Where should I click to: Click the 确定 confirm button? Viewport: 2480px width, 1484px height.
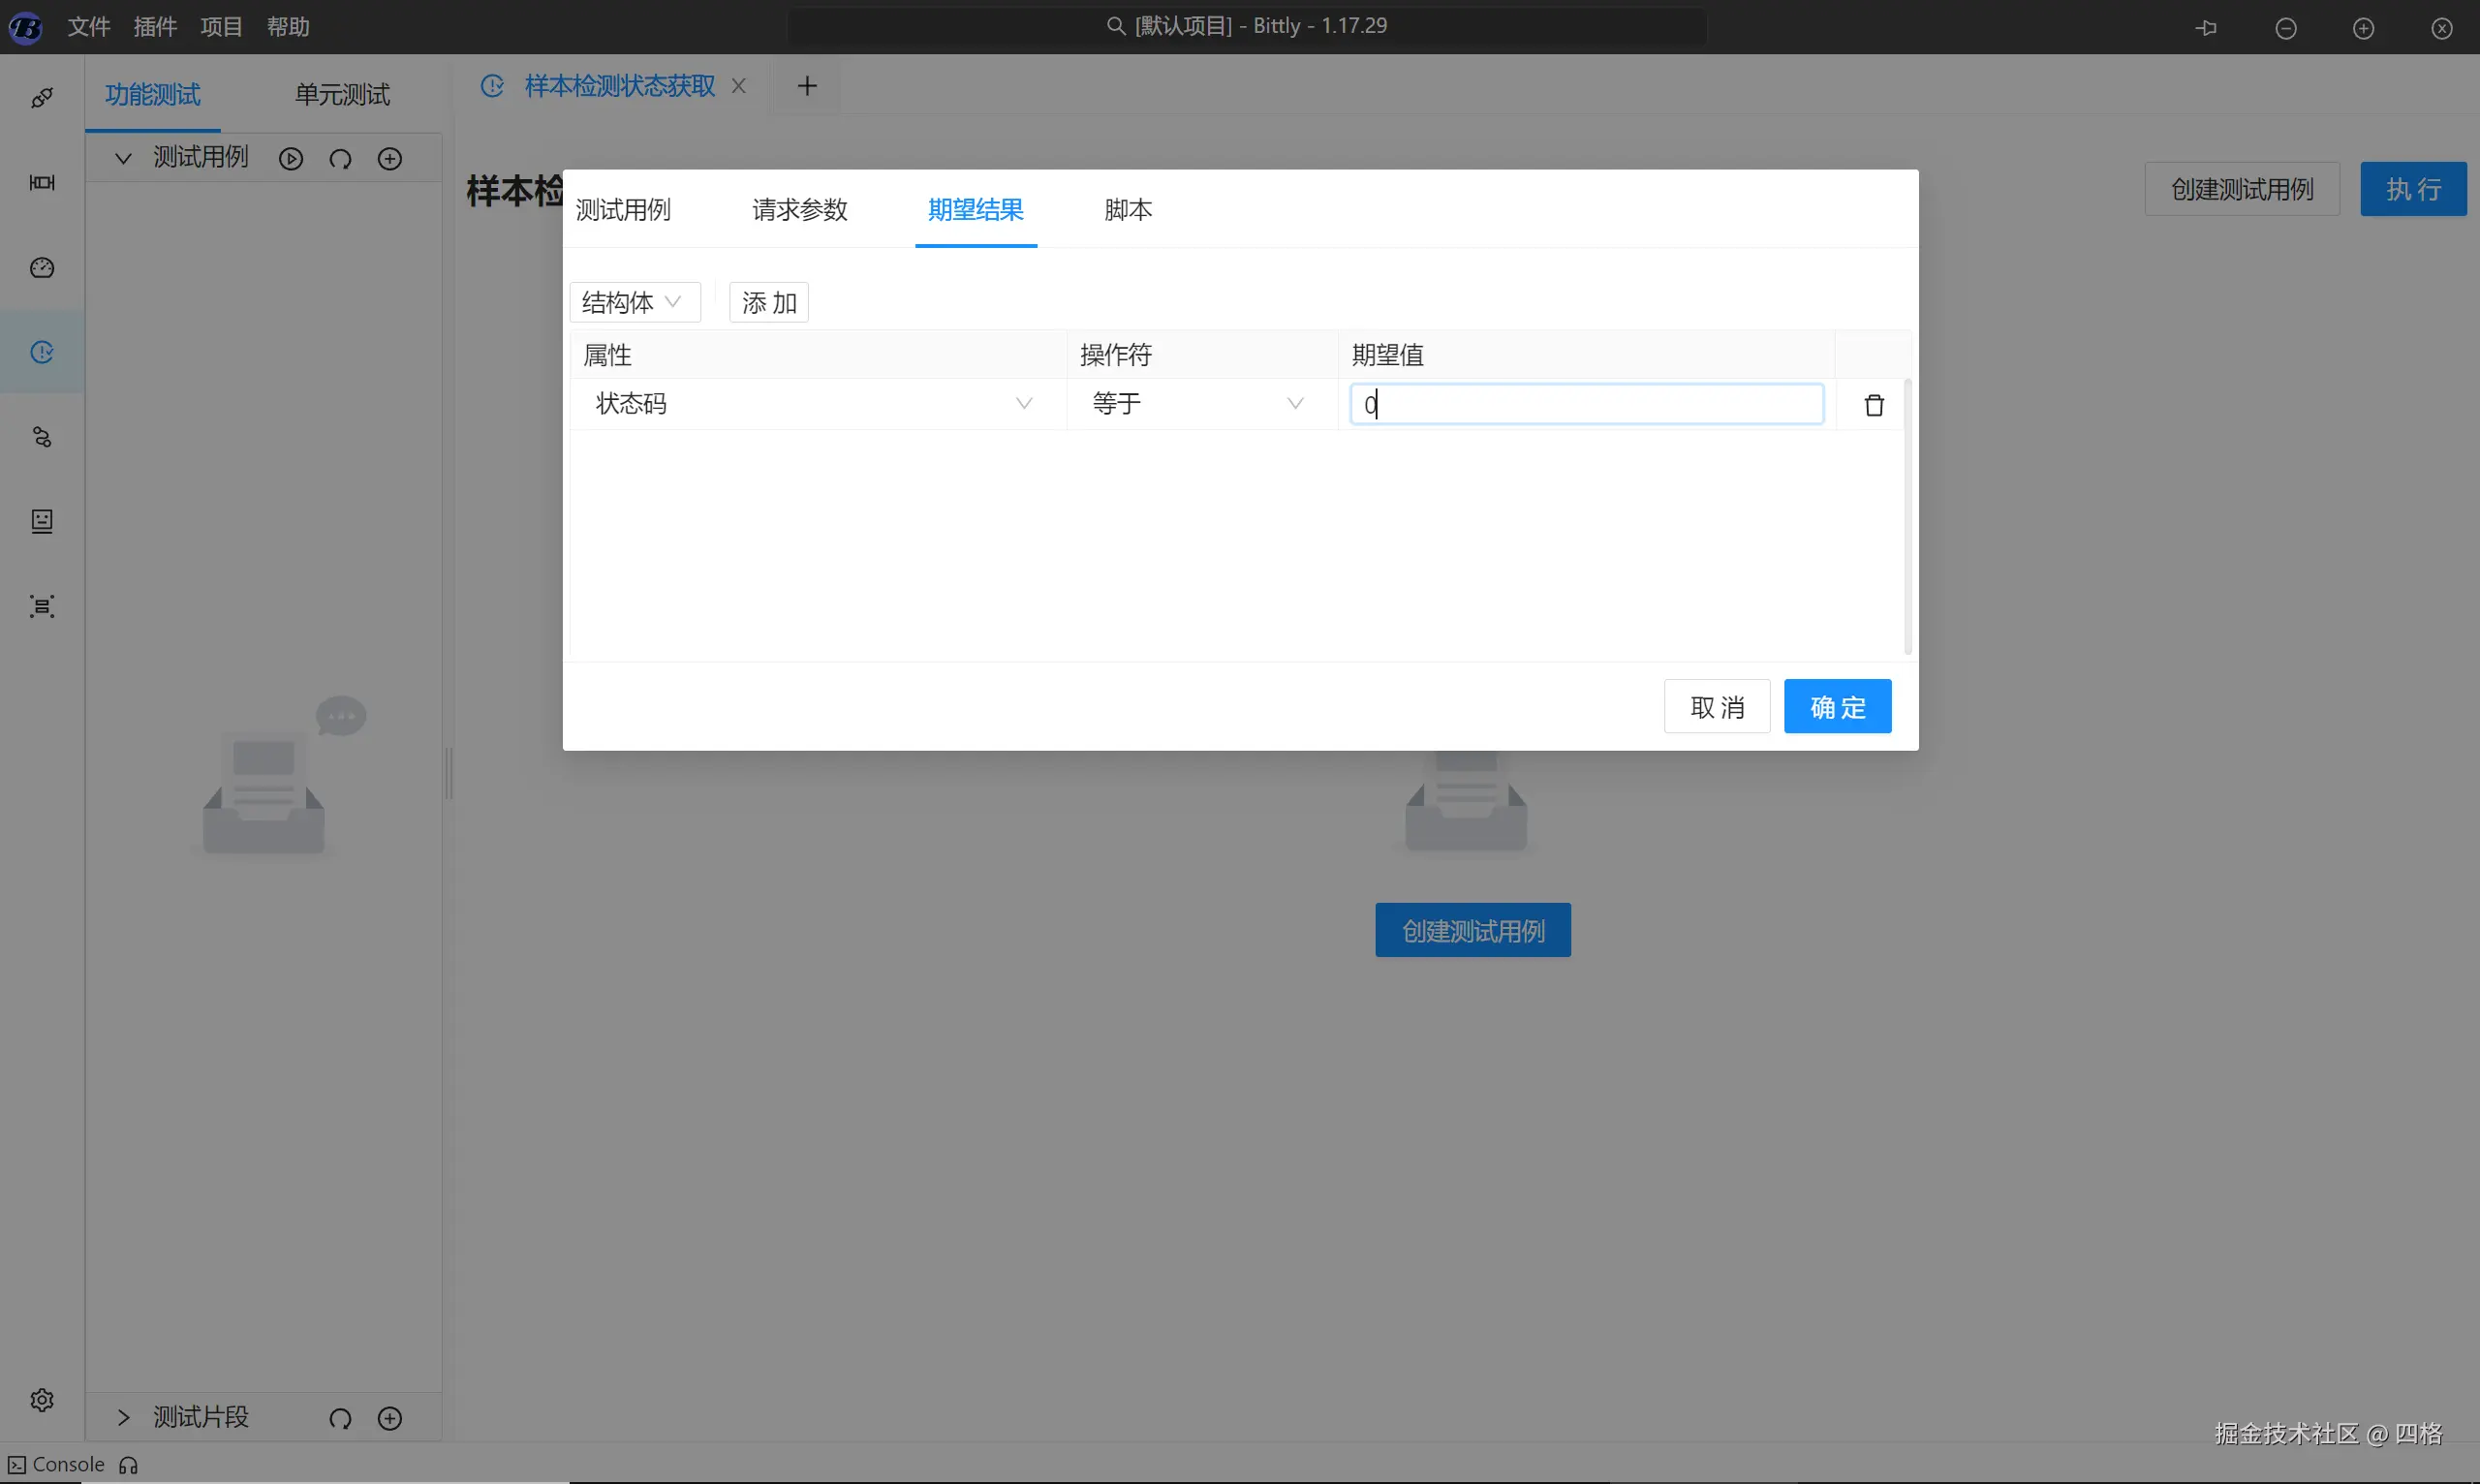point(1837,707)
